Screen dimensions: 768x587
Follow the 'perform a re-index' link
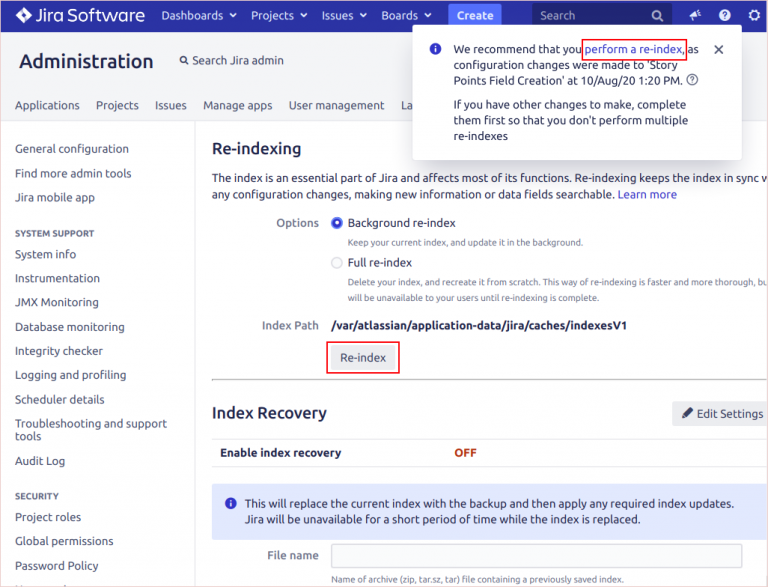tap(634, 49)
